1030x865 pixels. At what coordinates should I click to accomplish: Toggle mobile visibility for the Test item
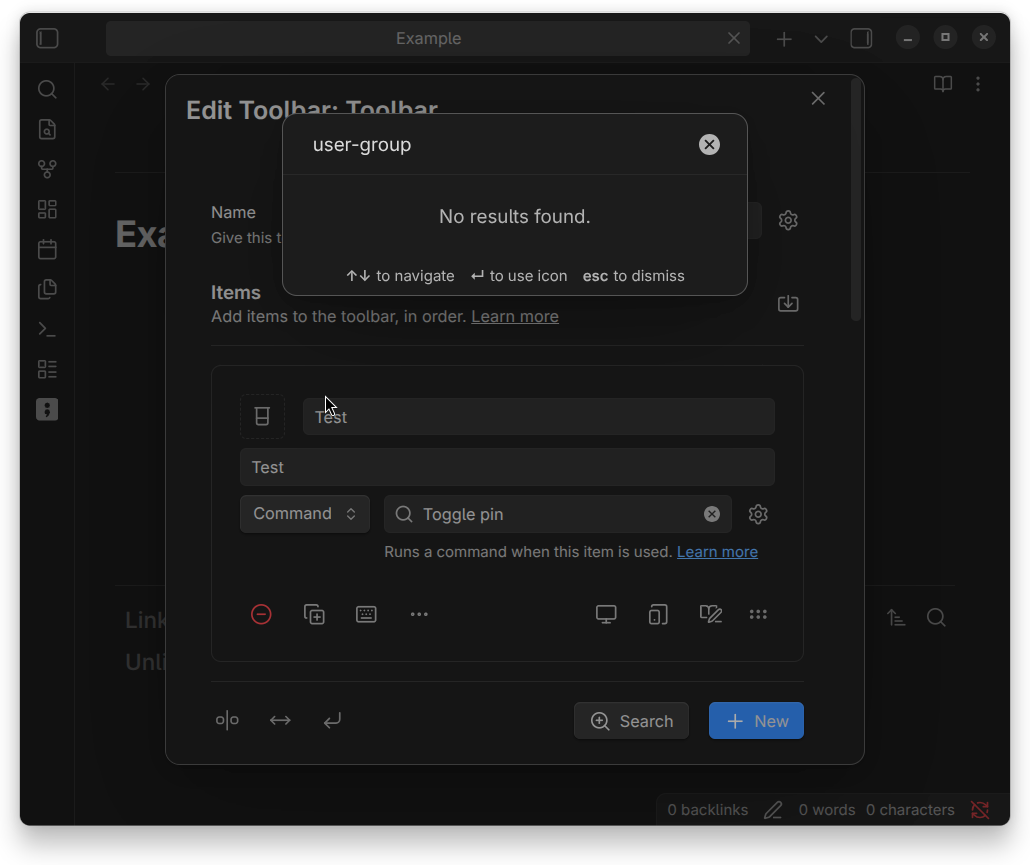[x=658, y=615]
